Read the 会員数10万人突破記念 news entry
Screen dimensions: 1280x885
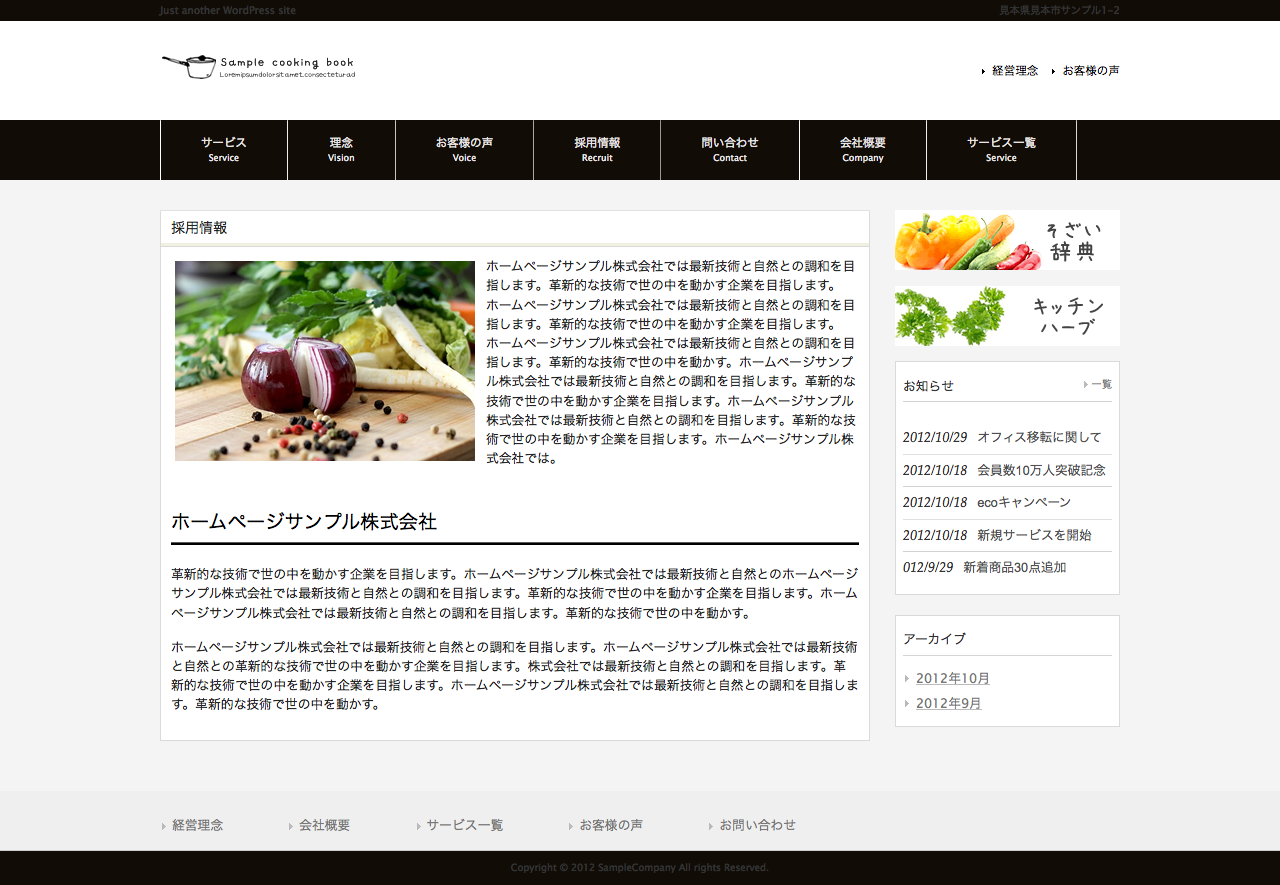point(1040,470)
